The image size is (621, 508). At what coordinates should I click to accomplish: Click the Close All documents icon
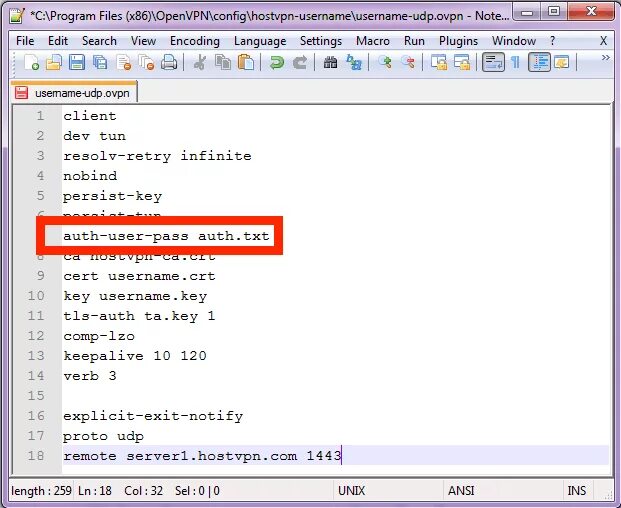click(146, 63)
